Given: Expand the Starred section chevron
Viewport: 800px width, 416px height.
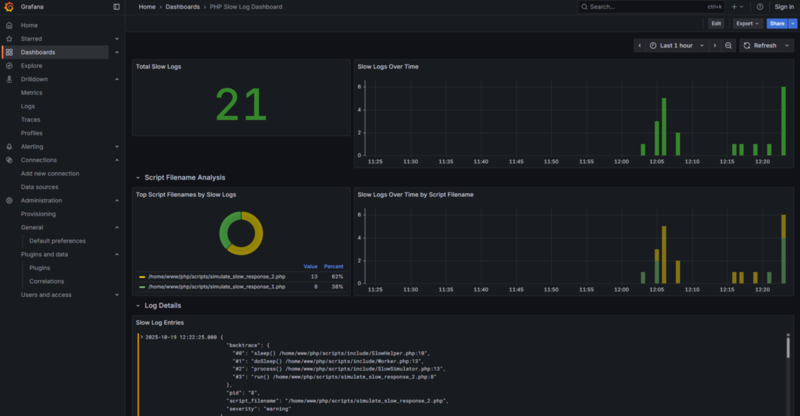Looking at the screenshot, I should click(x=117, y=39).
